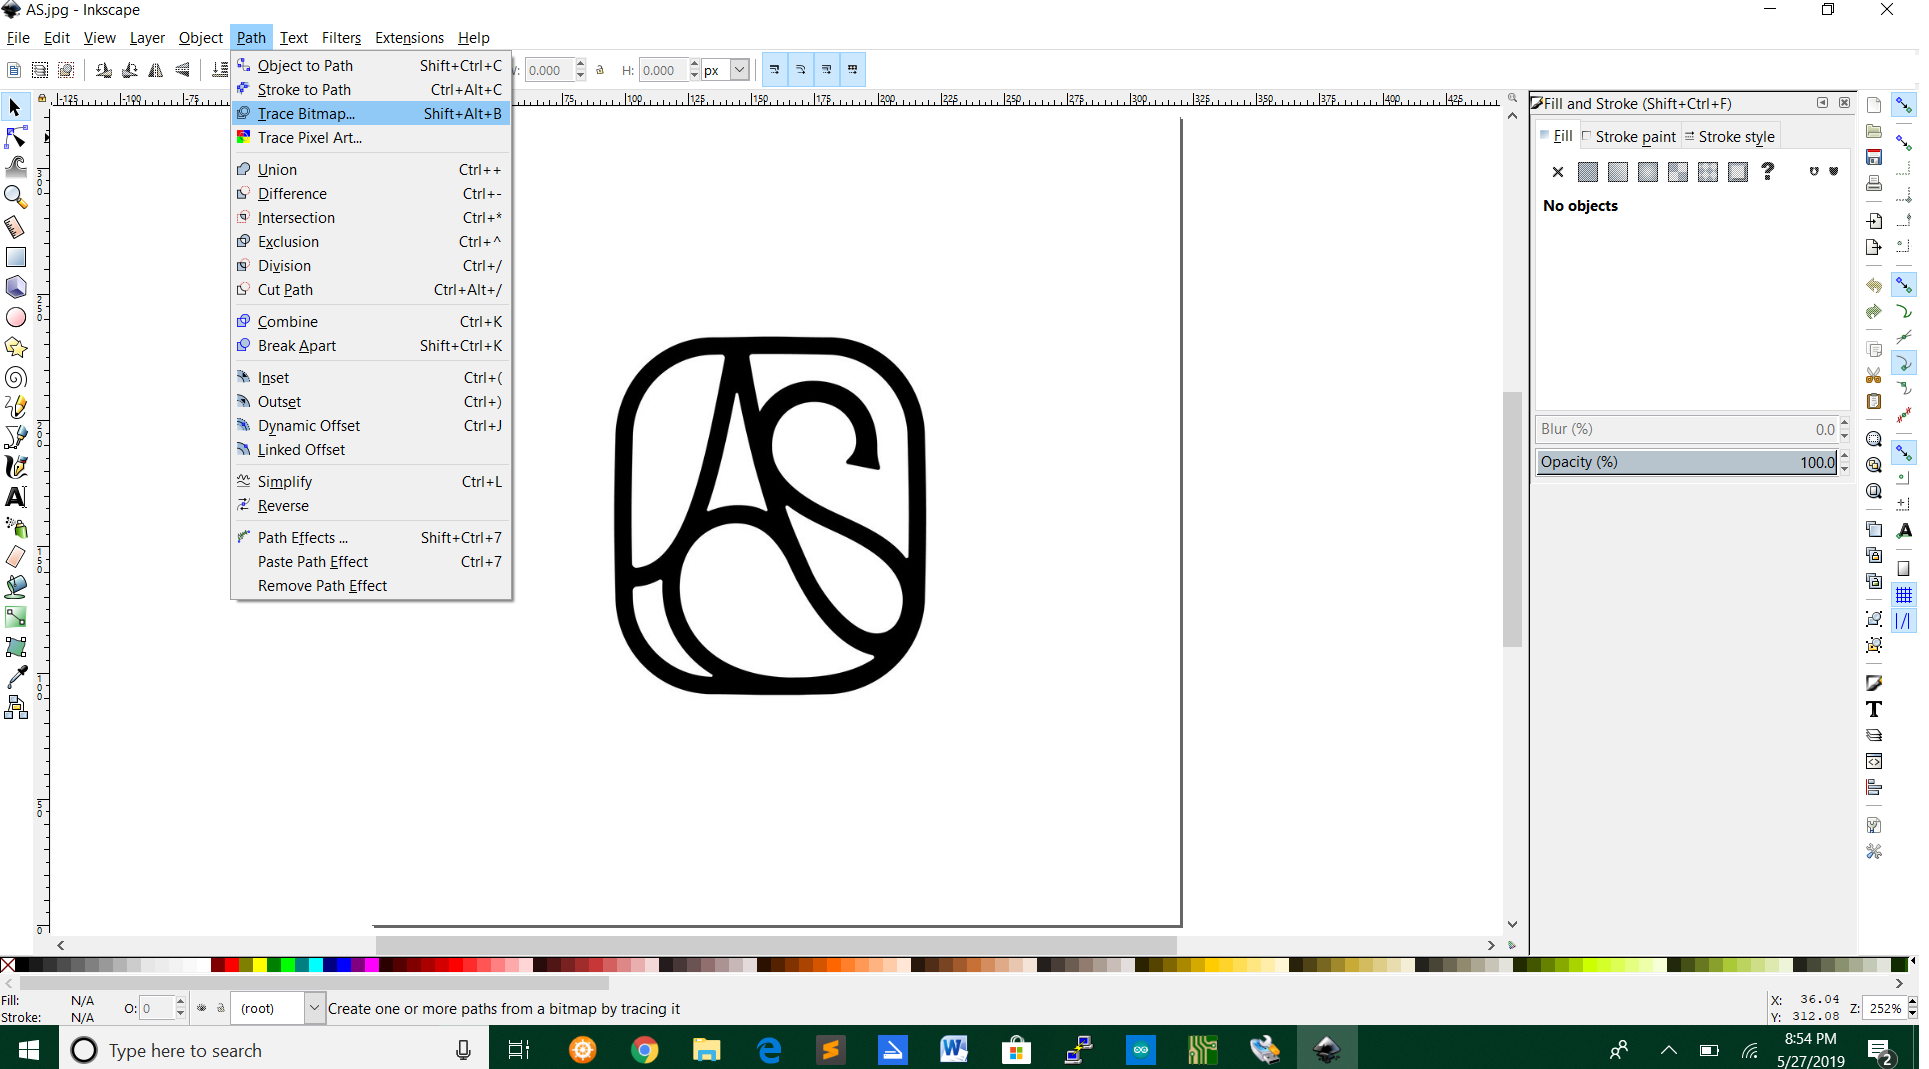1929x1069 pixels.
Task: Click Simplify in the Path menu
Action: [x=371, y=482]
